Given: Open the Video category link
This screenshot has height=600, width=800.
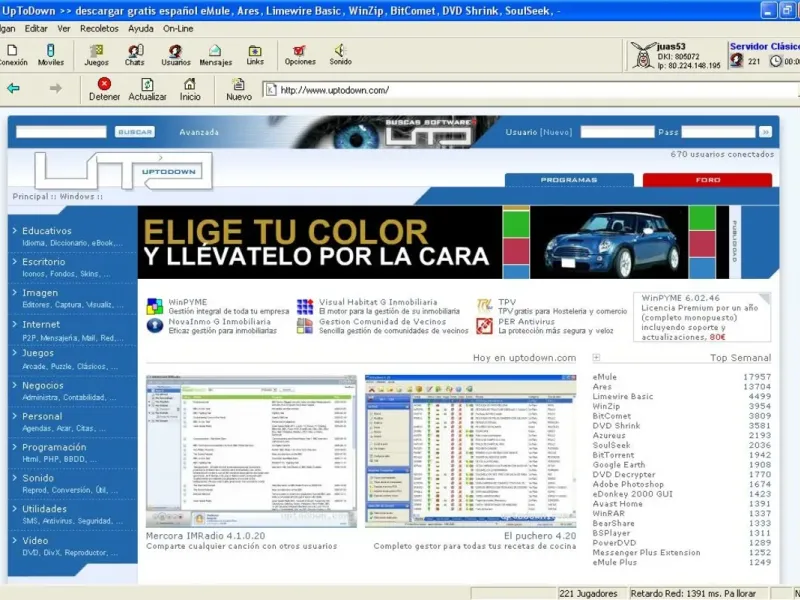Looking at the screenshot, I should tap(35, 540).
